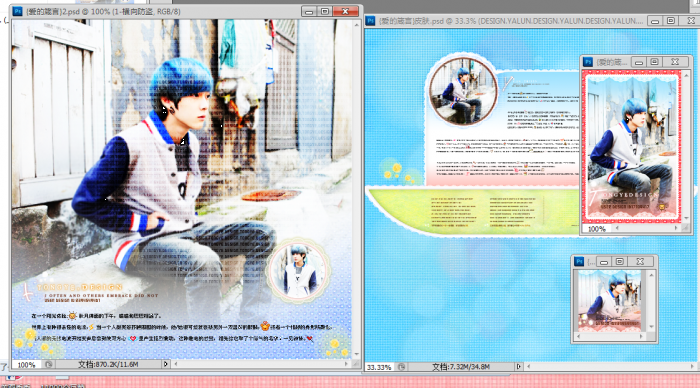
Task: Click the Ps icon of the 100% document window
Action: click(x=17, y=11)
